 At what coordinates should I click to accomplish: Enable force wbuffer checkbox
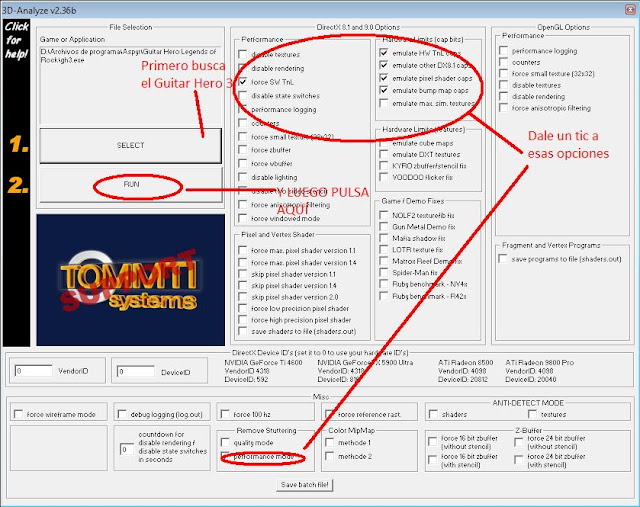tap(243, 163)
